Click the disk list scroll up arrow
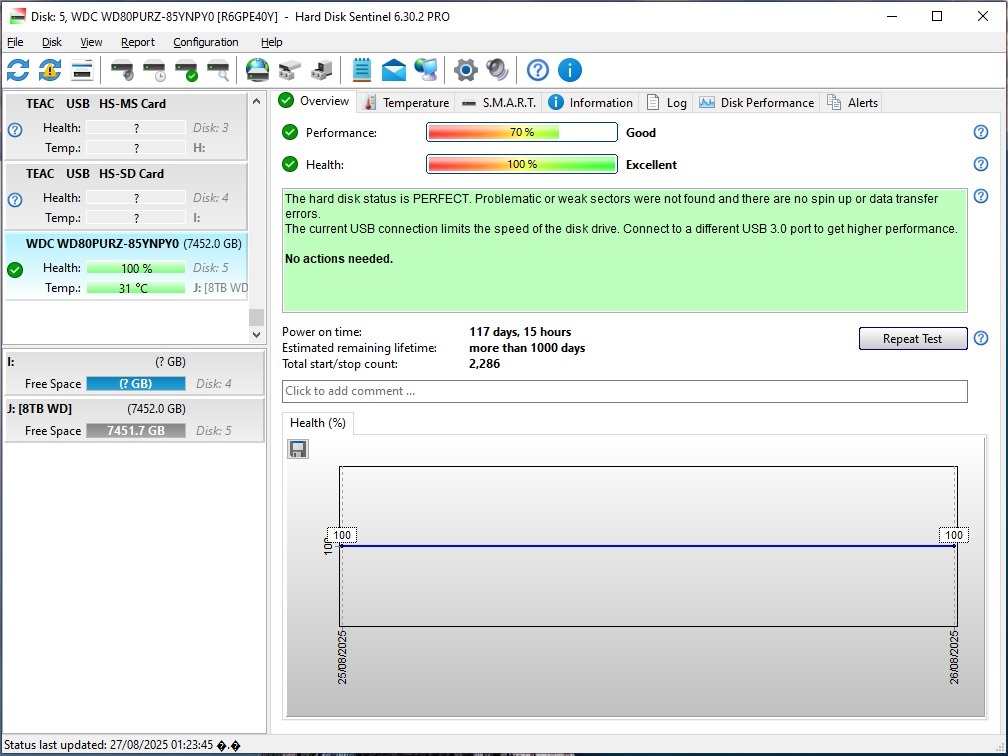This screenshot has height=756, width=1008. [256, 102]
